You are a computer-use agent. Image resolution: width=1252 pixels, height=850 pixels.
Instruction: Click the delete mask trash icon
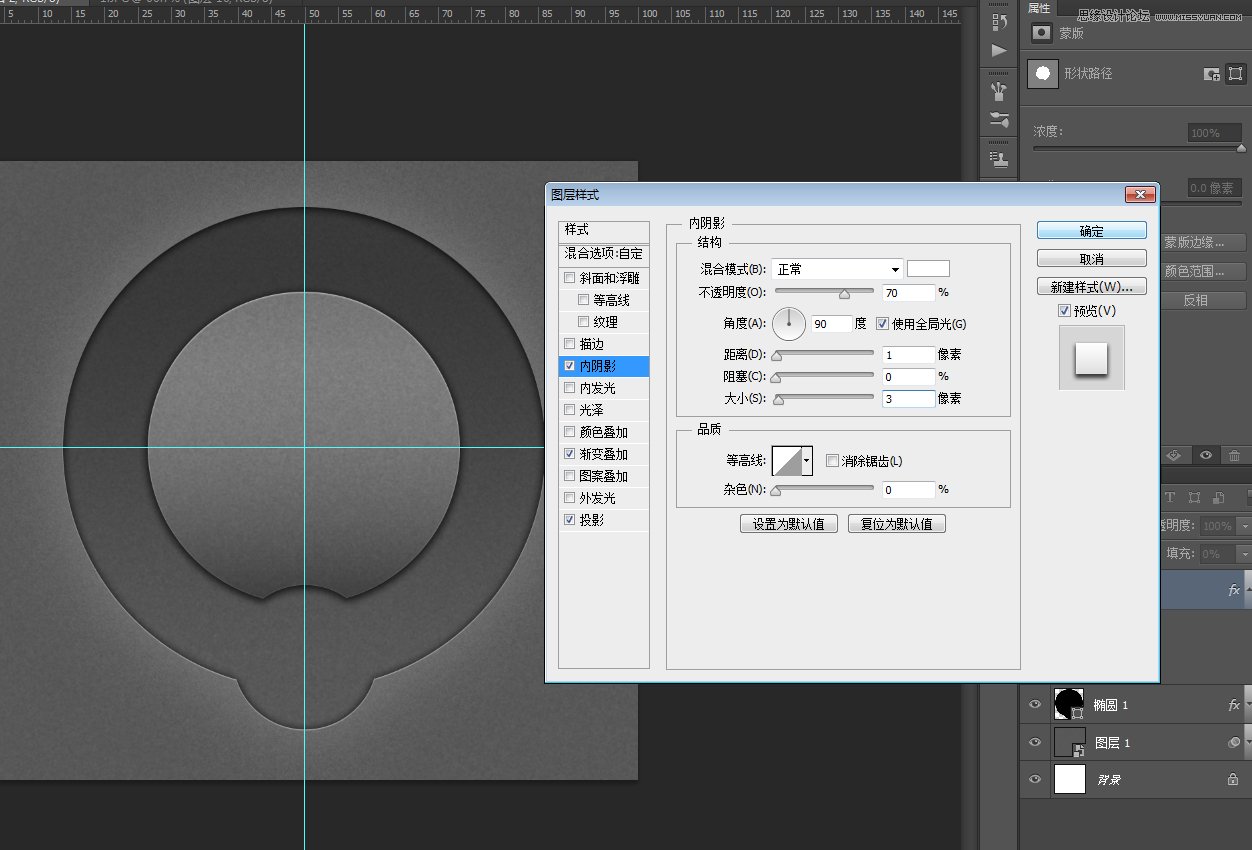1235,455
